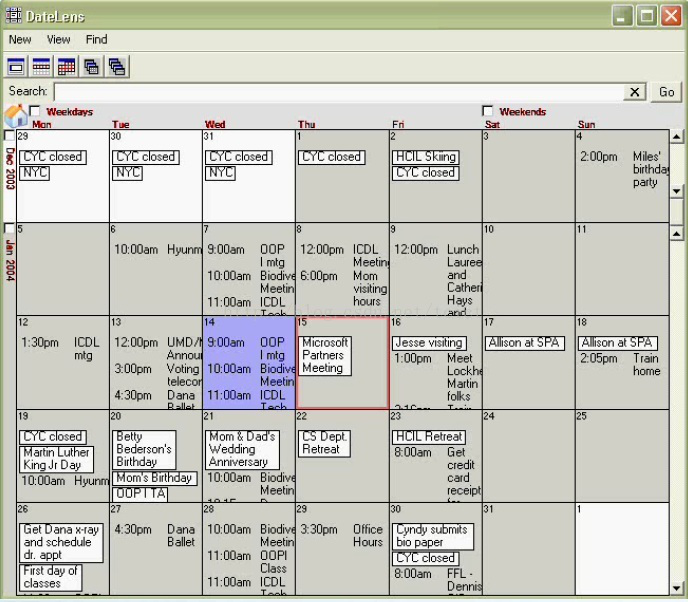688x602 pixels.
Task: Open the New menu
Action: pyautogui.click(x=20, y=40)
